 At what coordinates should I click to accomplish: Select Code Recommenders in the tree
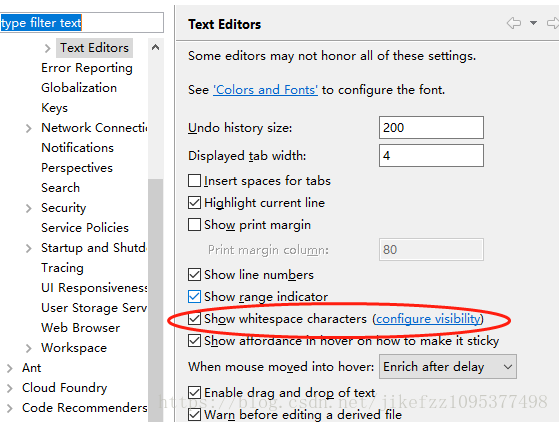(x=84, y=407)
